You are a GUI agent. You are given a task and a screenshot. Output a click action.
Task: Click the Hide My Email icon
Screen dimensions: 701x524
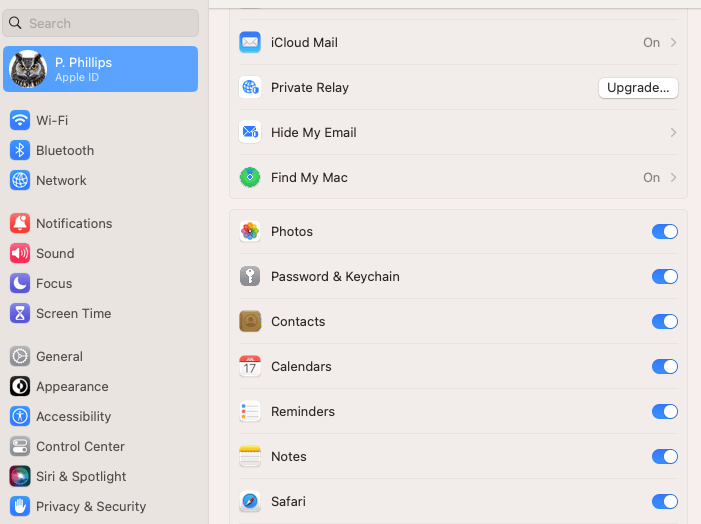click(x=250, y=132)
